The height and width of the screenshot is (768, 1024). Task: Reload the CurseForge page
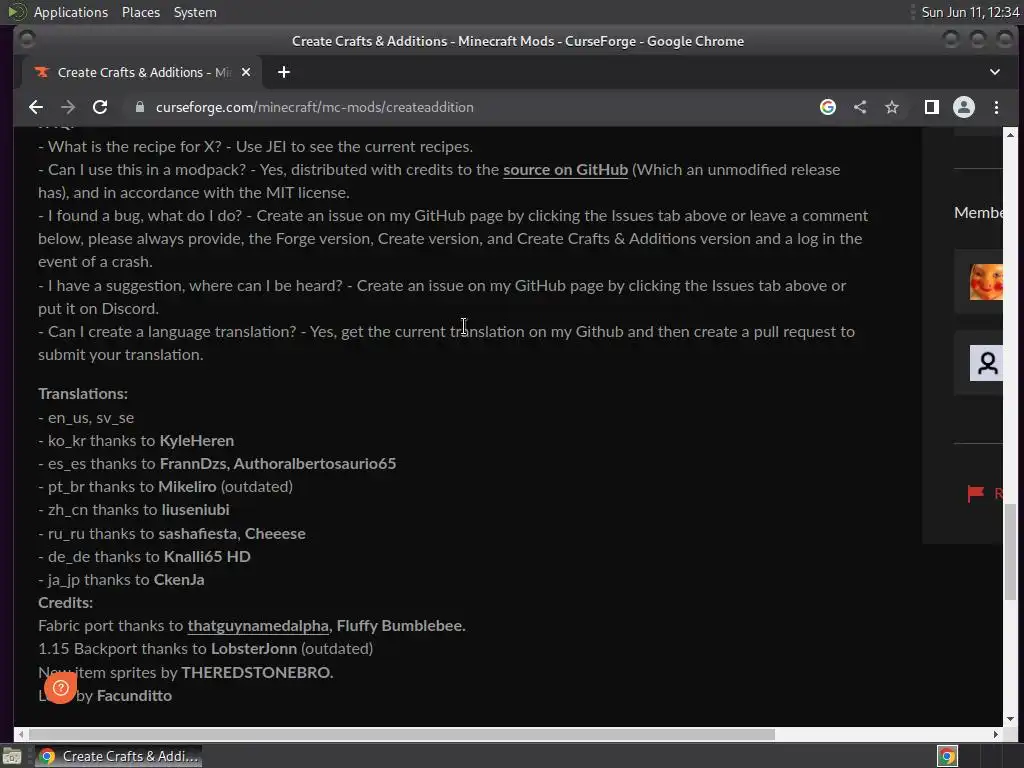pyautogui.click(x=100, y=107)
